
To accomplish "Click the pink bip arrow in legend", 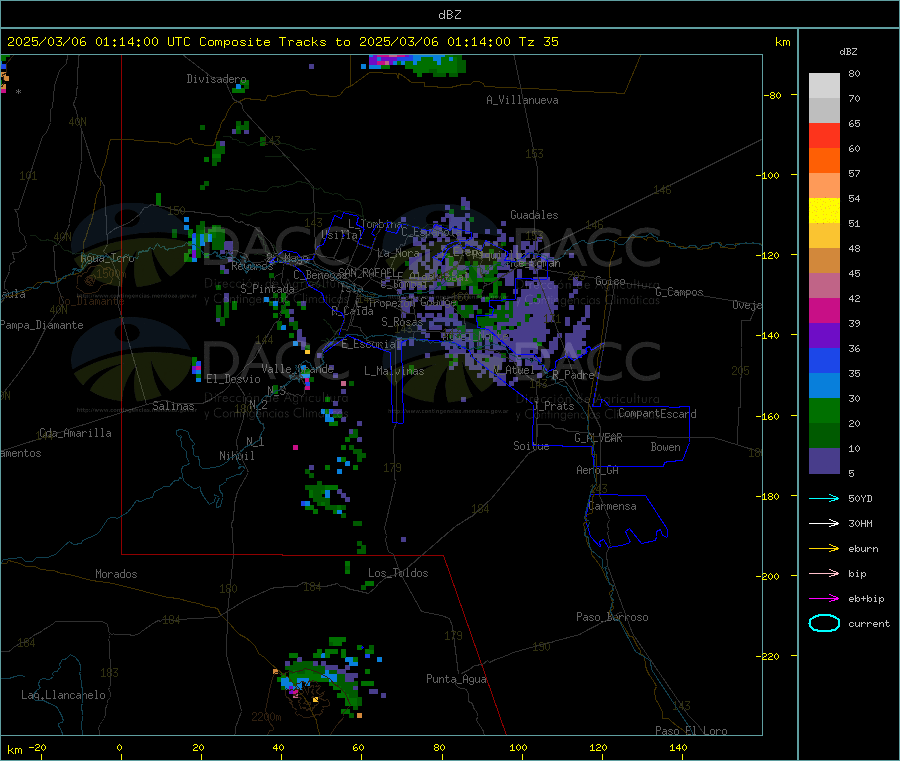I will (x=824, y=573).
